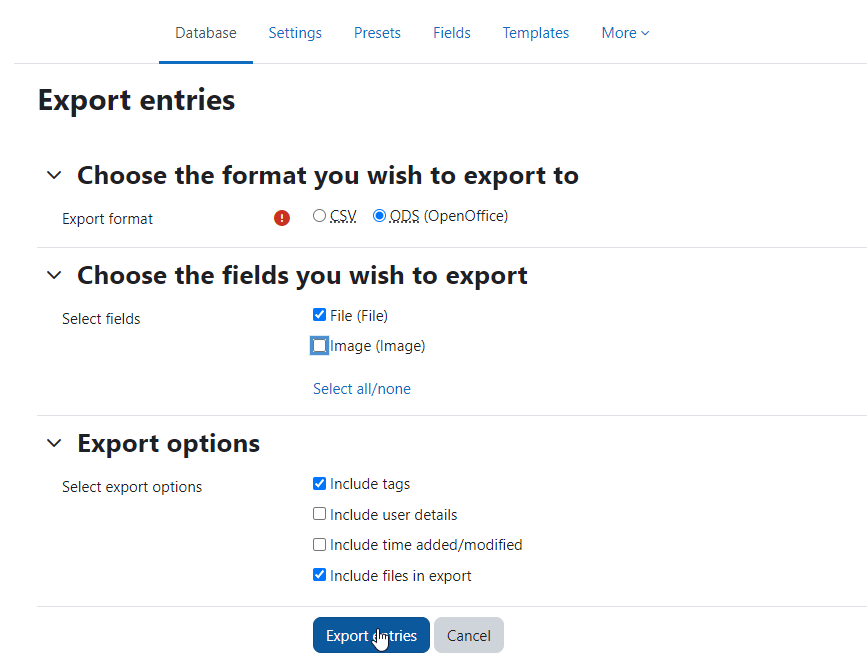The image size is (867, 672).
Task: Click the red error icon beside Export format
Action: click(282, 218)
